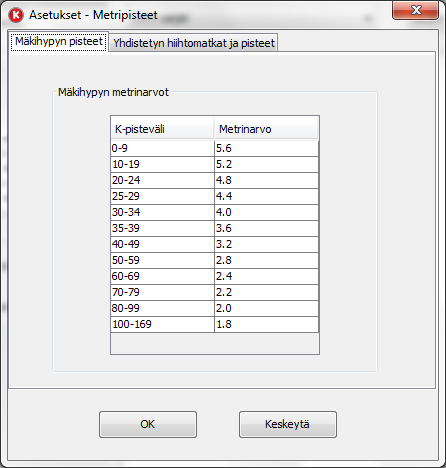The width and height of the screenshot is (446, 468).
Task: Select the K-pisteväli column header
Action: click(x=162, y=129)
